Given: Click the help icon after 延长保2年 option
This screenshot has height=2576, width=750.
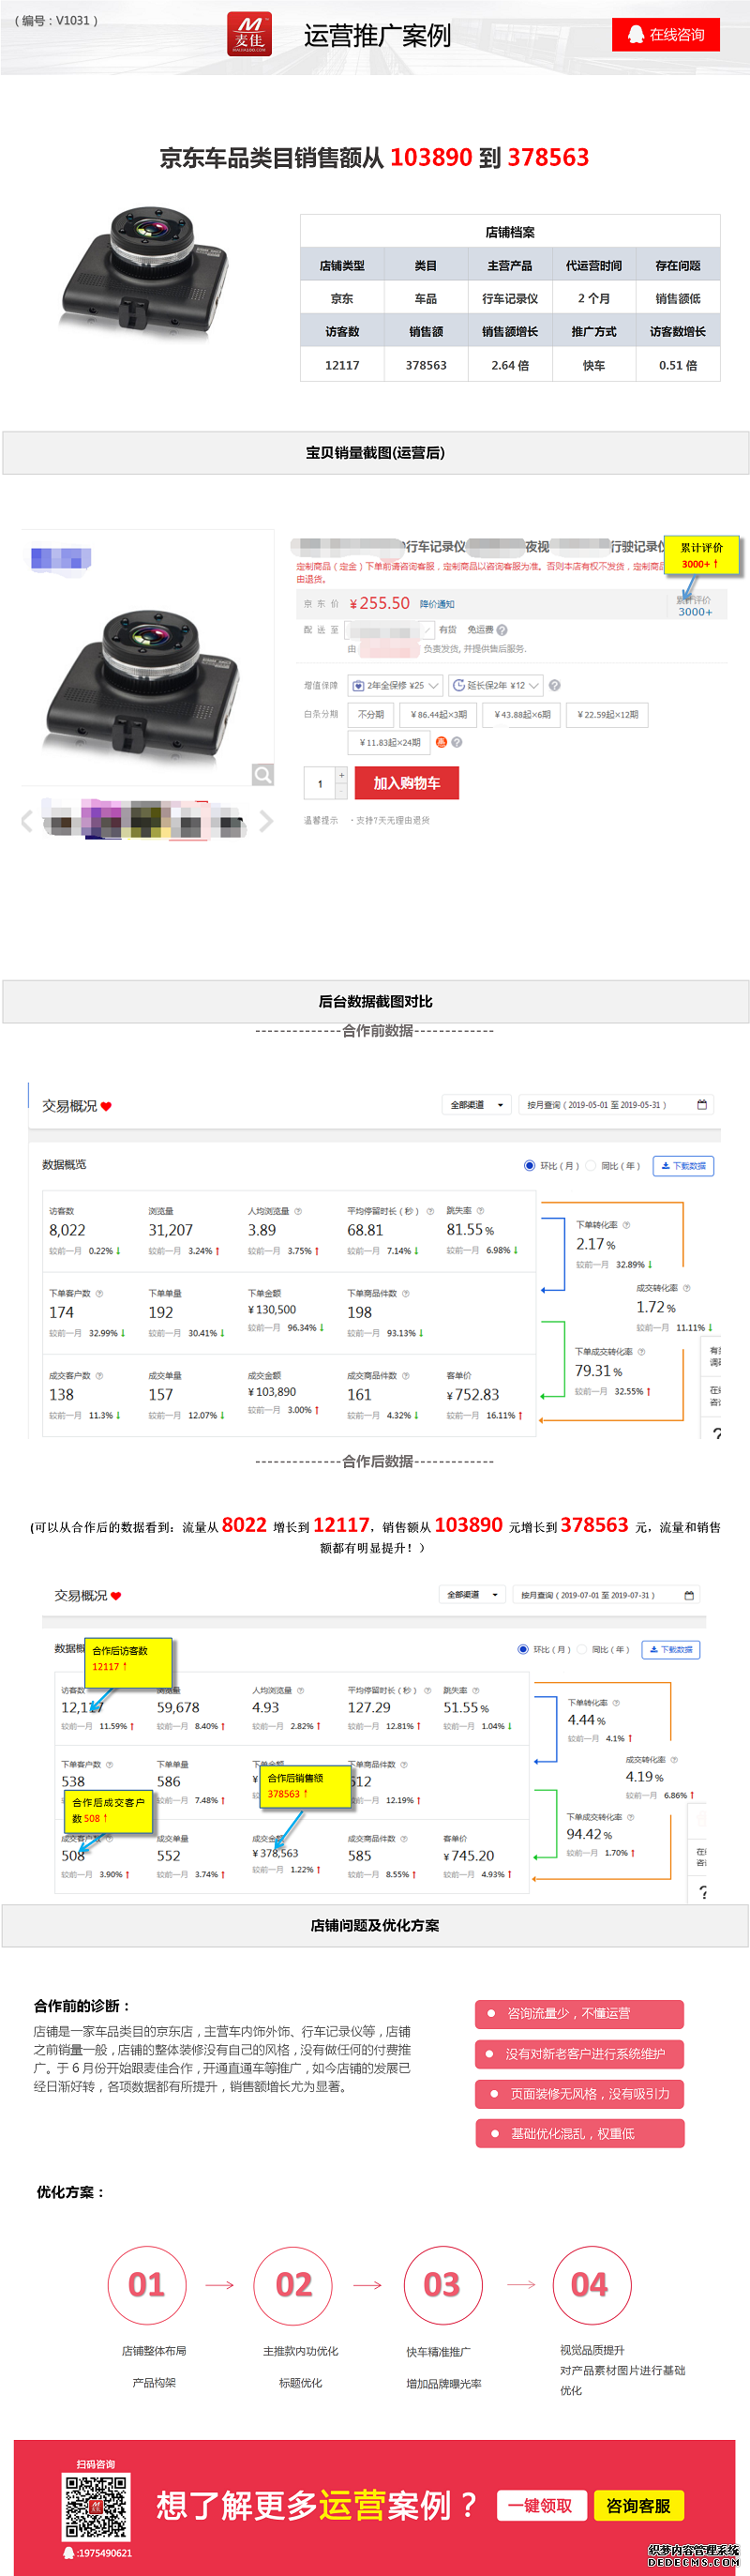Looking at the screenshot, I should tap(555, 685).
